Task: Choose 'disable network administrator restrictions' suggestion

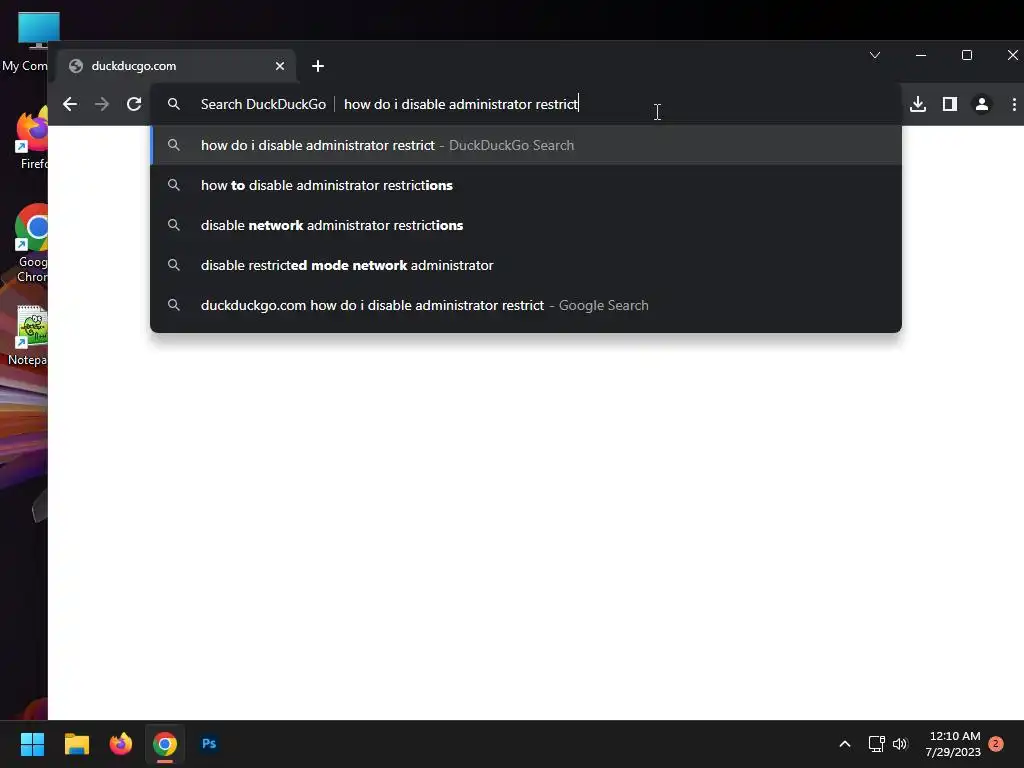Action: point(526,225)
